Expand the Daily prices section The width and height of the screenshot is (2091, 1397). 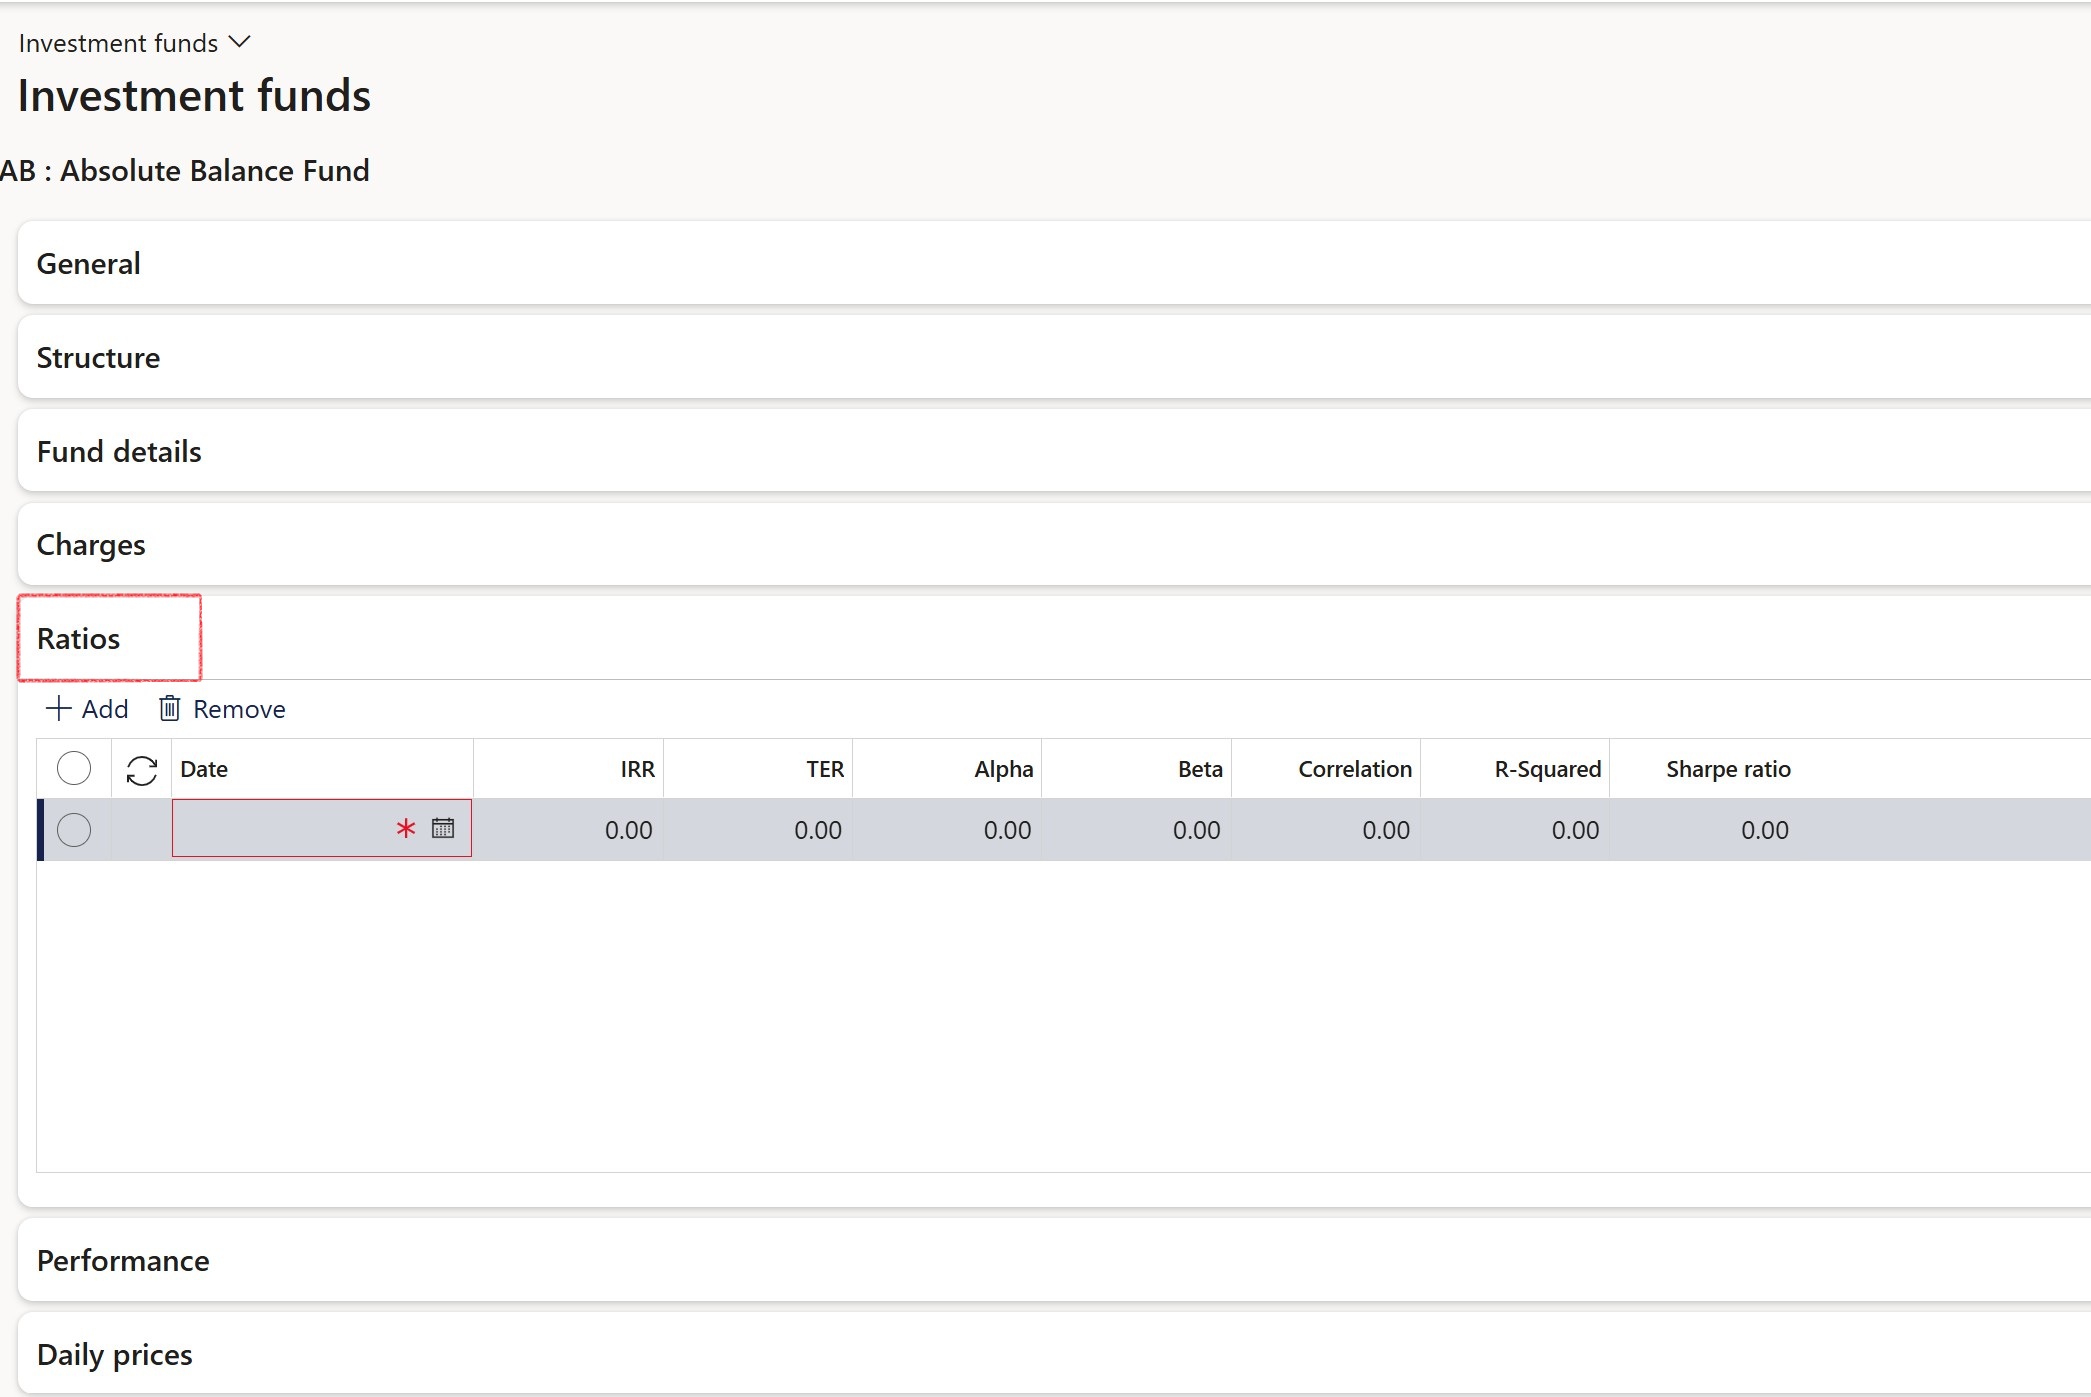click(1054, 1354)
